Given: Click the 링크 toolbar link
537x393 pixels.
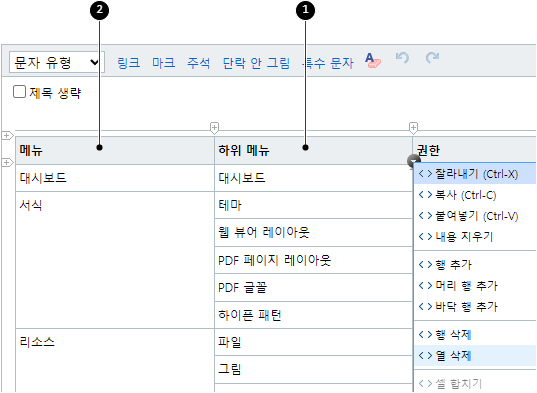Looking at the screenshot, I should click(x=129, y=63).
